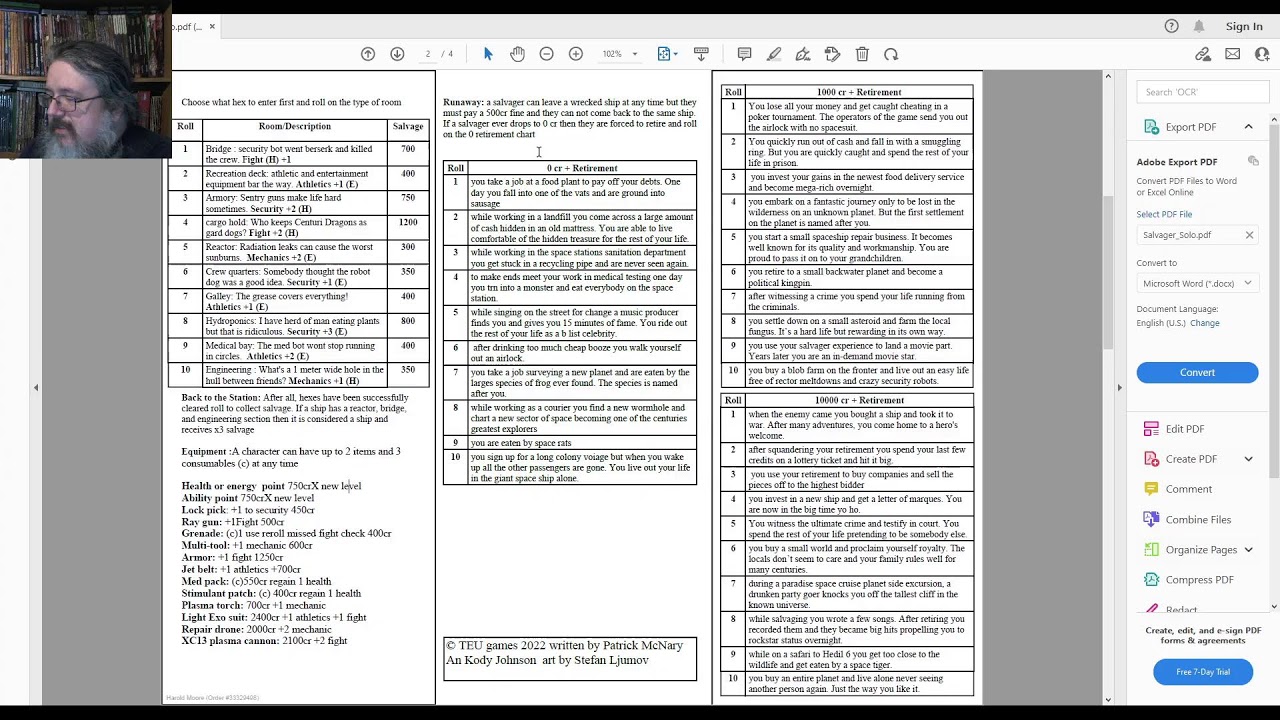Click the Change document language link
This screenshot has width=1280, height=720.
1204,323
